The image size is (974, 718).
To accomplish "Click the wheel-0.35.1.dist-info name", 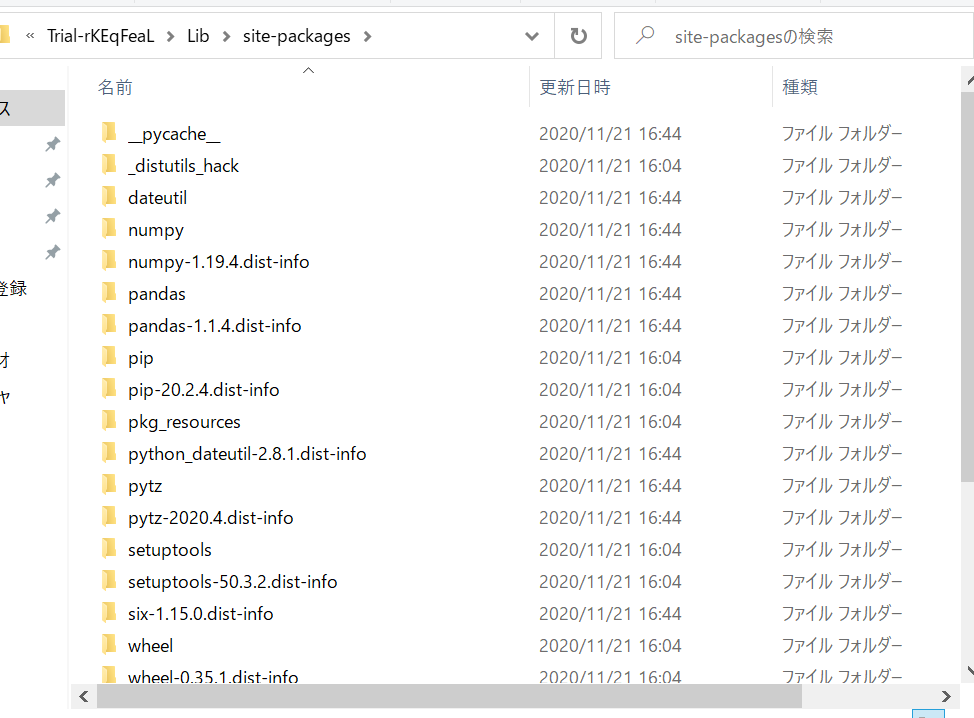I will click(213, 676).
